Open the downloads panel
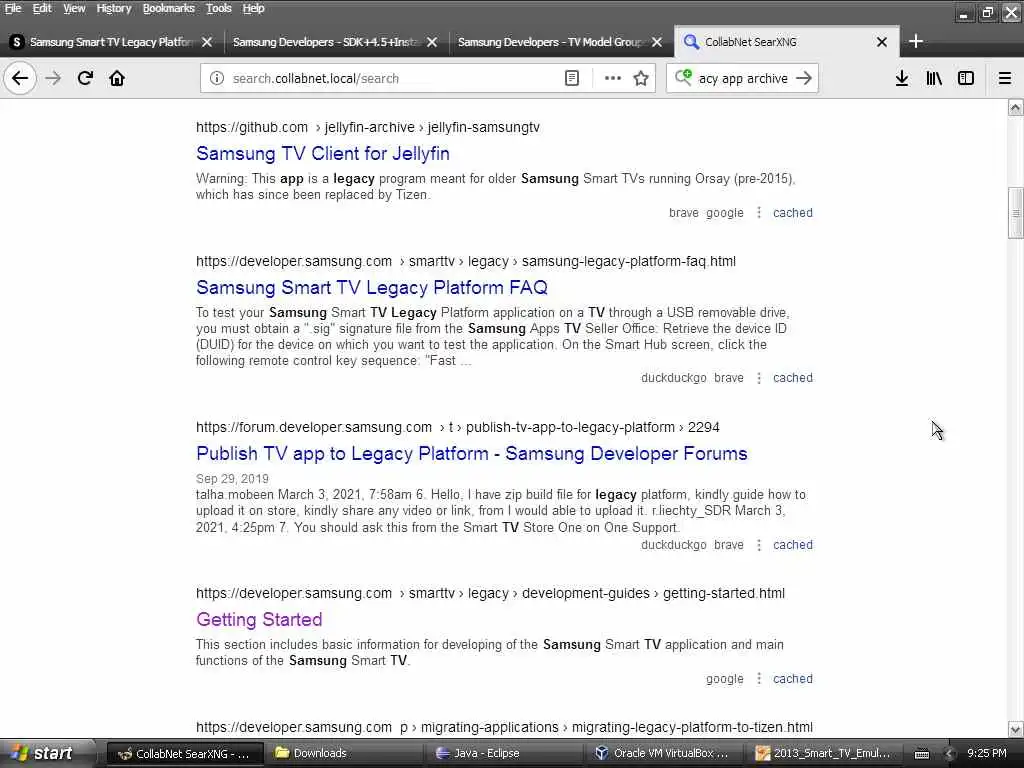 click(902, 78)
